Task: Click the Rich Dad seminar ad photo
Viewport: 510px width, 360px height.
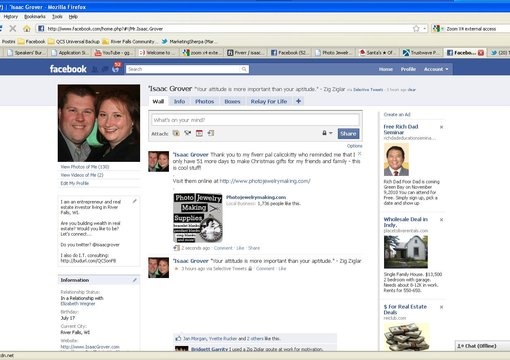Action: click(396, 160)
